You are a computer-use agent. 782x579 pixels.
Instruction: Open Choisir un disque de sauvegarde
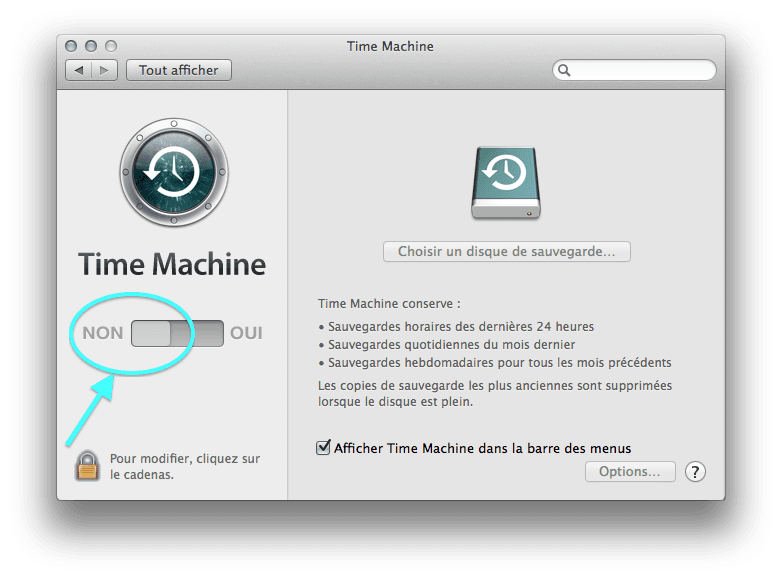(x=507, y=251)
